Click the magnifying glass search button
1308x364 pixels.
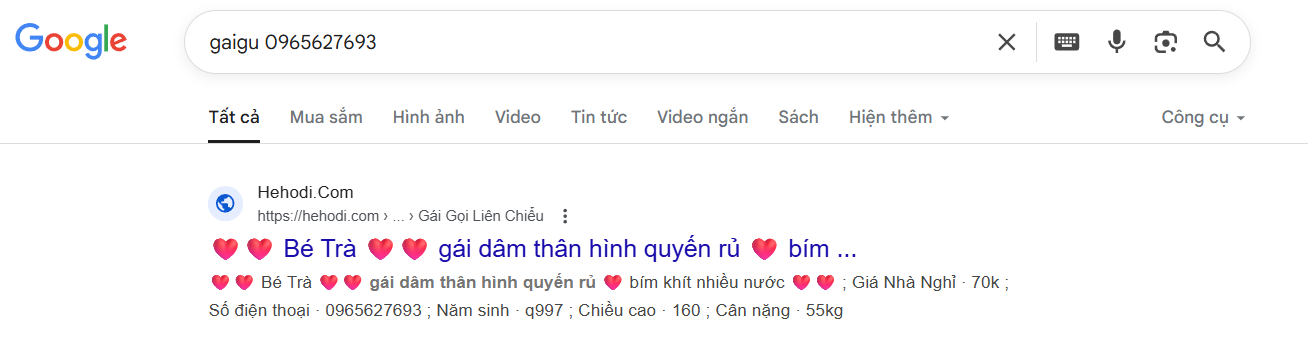1214,42
